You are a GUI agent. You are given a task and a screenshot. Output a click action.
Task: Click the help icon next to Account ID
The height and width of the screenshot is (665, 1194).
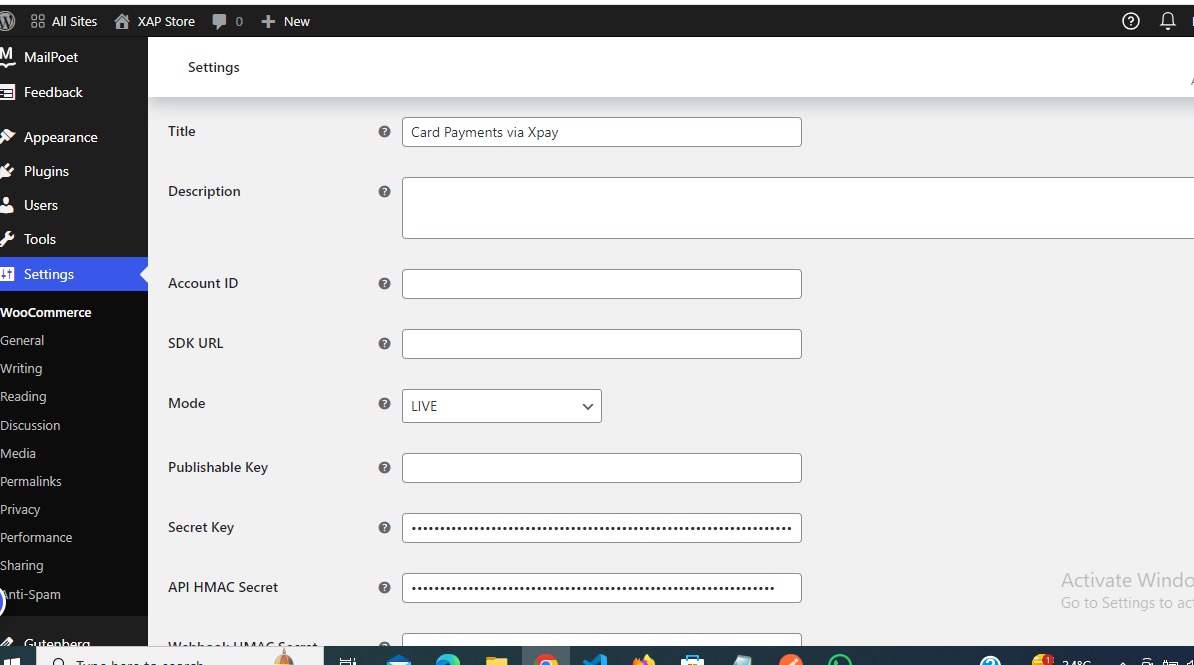pyautogui.click(x=384, y=283)
